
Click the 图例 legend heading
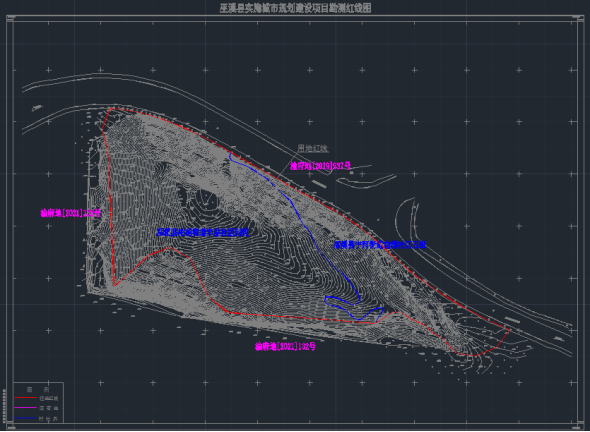click(x=38, y=389)
